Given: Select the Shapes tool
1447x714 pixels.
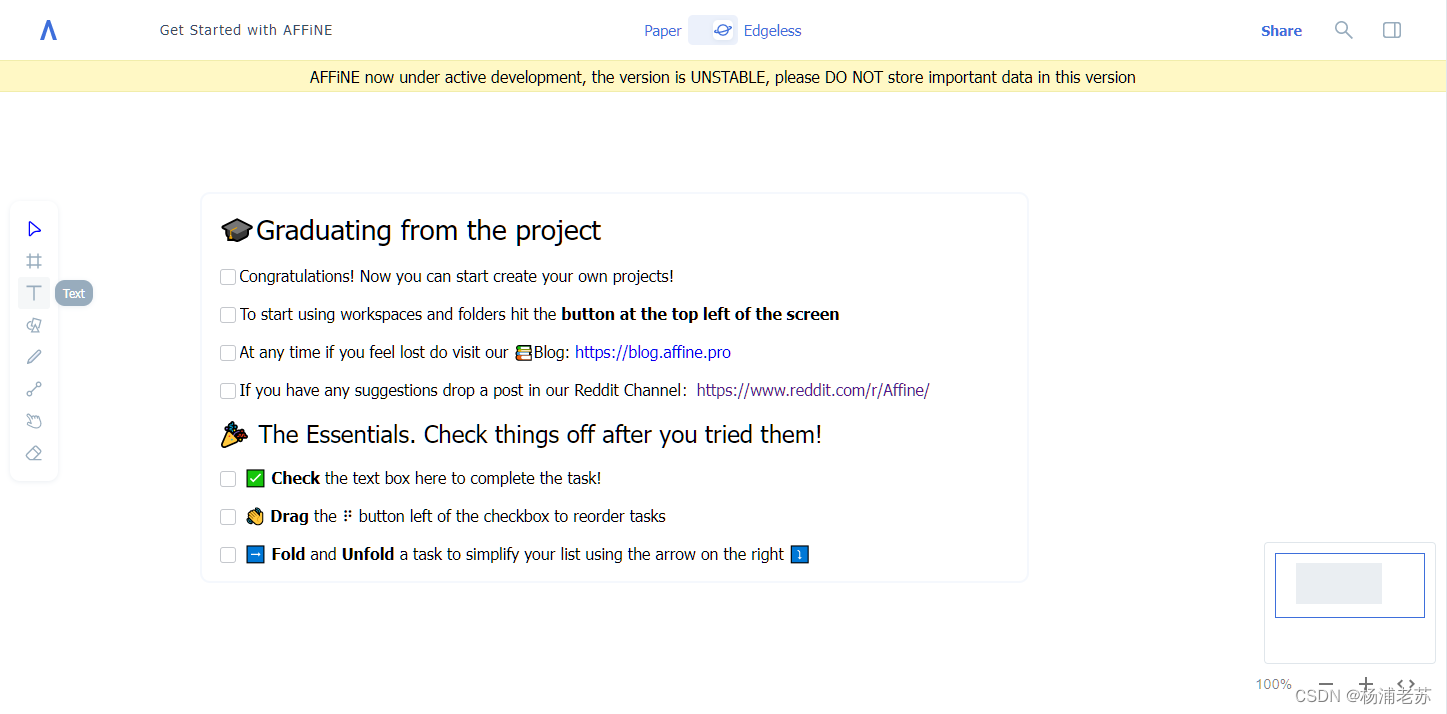Looking at the screenshot, I should tap(34, 325).
